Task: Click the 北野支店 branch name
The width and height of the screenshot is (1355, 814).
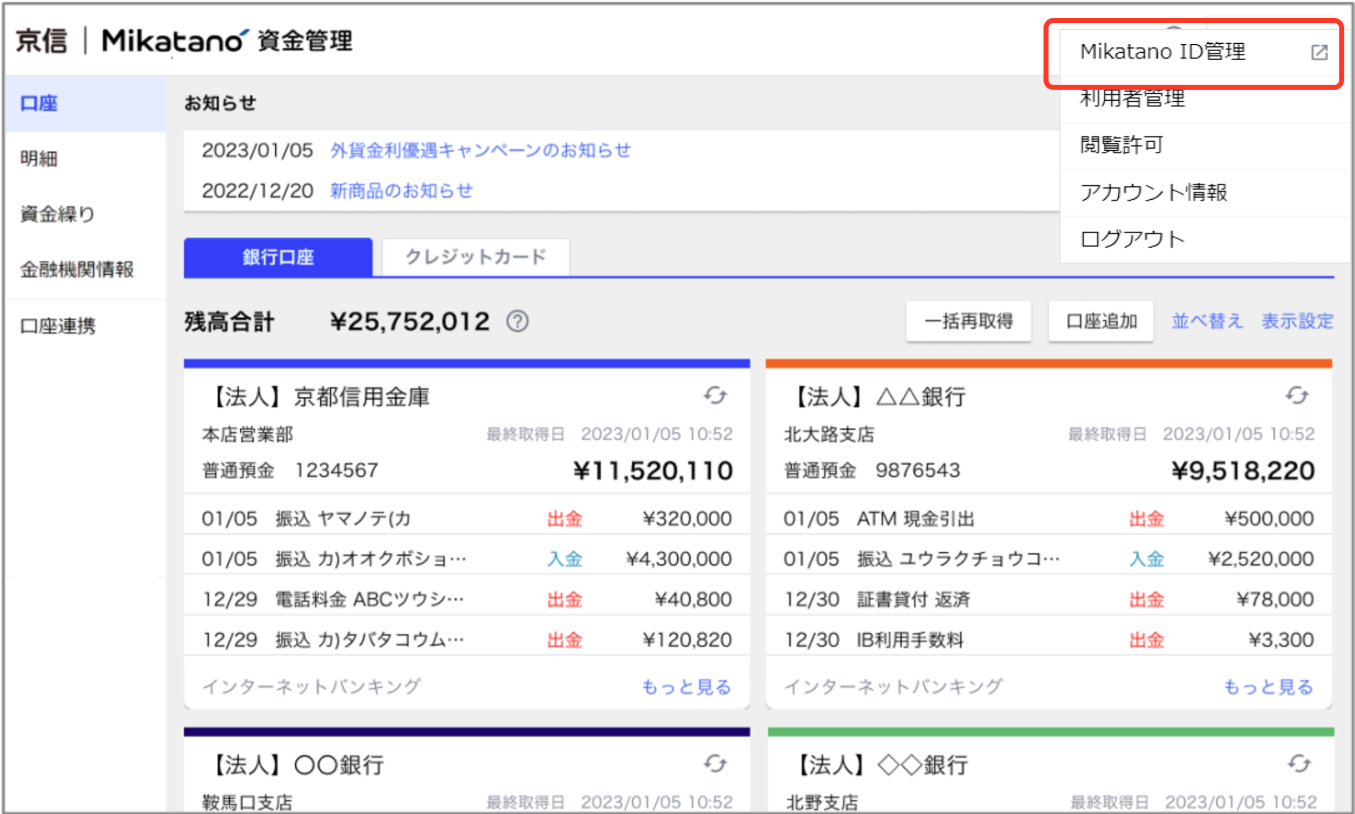Action: coord(821,802)
